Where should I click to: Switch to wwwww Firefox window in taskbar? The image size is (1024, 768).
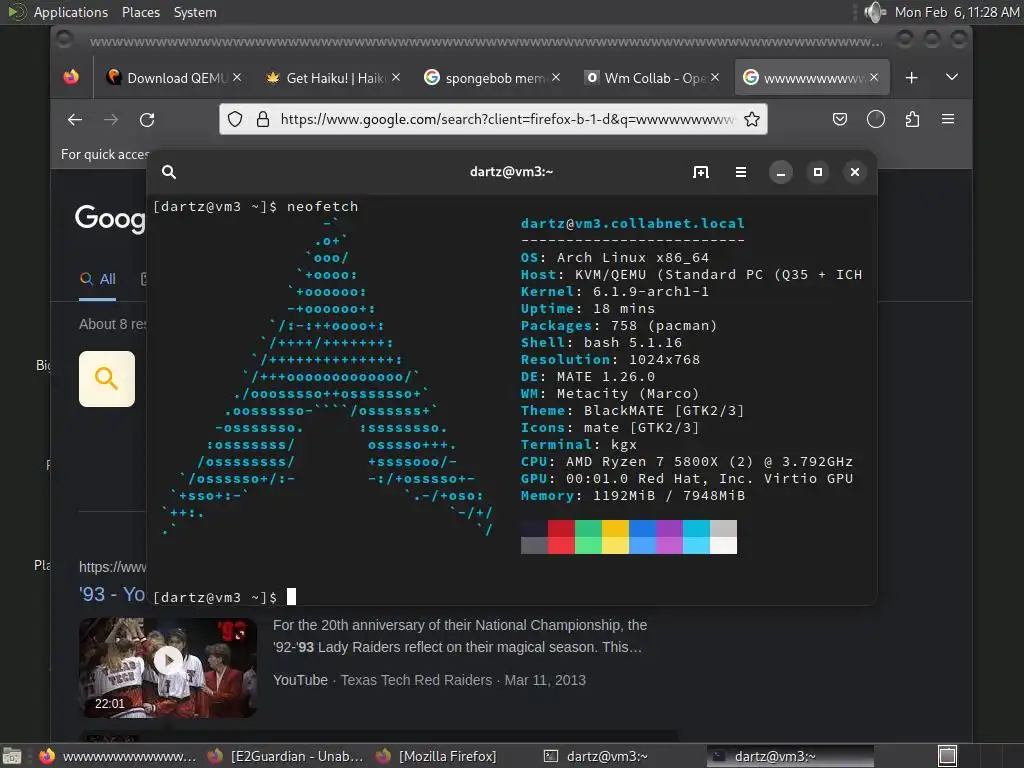(x=118, y=756)
